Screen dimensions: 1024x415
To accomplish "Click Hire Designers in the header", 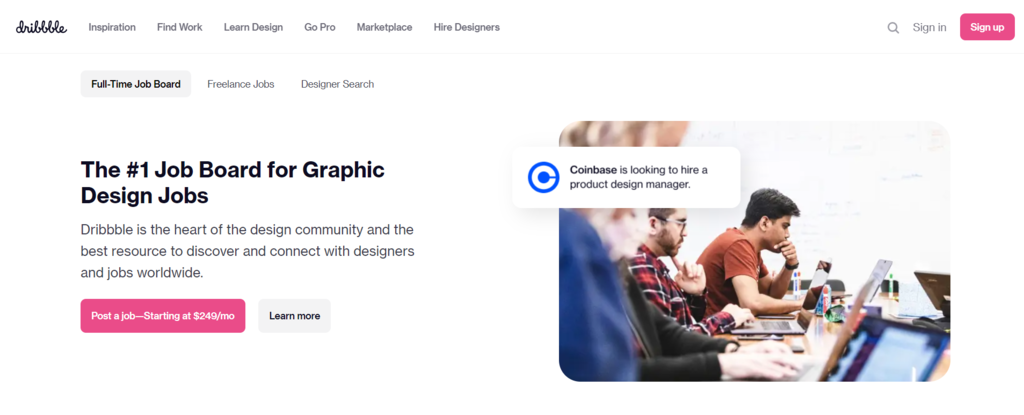I will coord(466,27).
